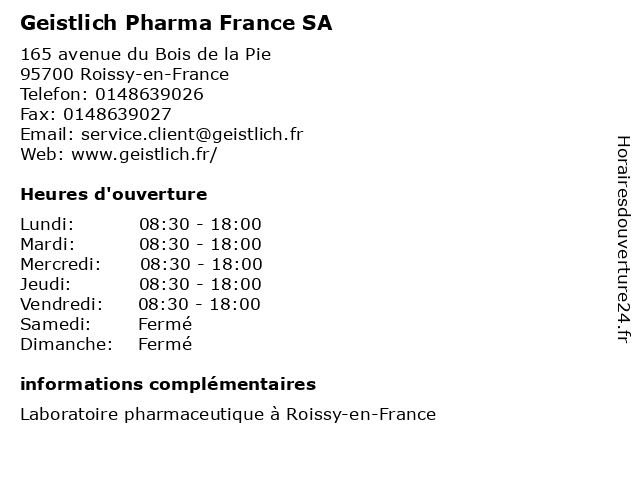
Task: Select the Lundi opening hours row
Action: [x=141, y=224]
